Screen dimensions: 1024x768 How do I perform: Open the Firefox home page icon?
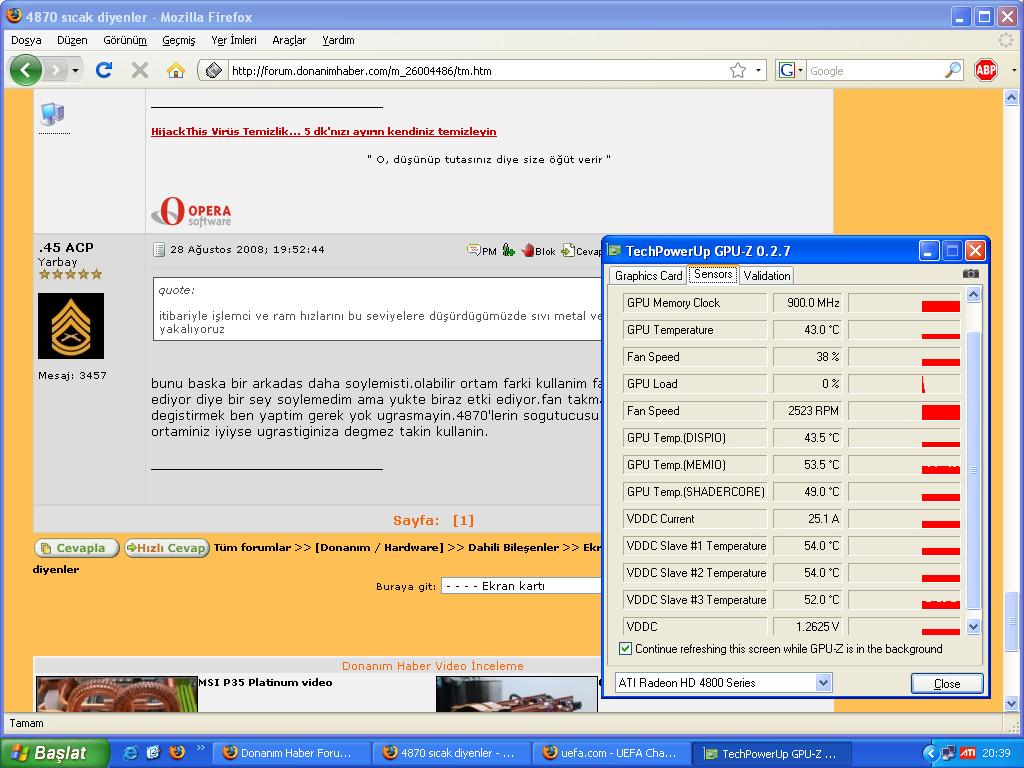176,70
